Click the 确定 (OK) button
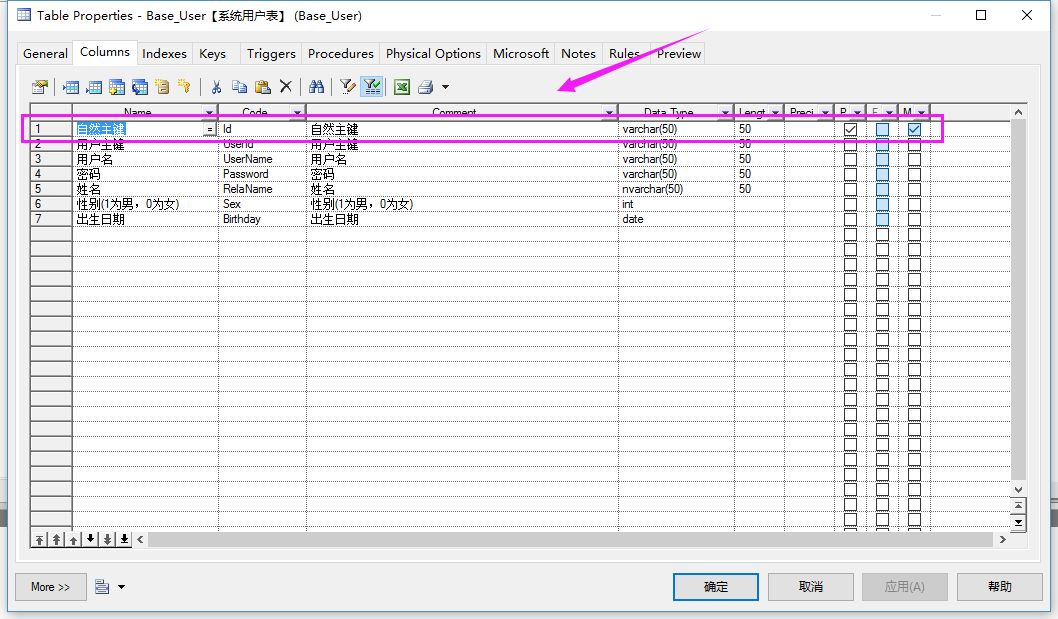 [x=716, y=587]
